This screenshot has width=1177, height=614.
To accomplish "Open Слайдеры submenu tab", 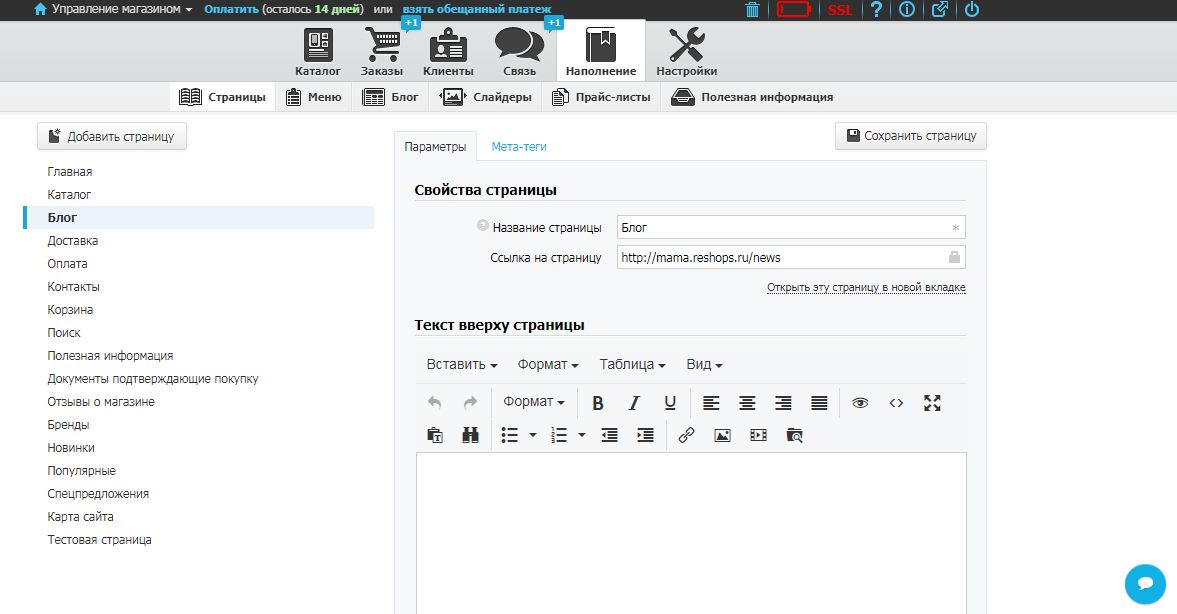I will [485, 97].
